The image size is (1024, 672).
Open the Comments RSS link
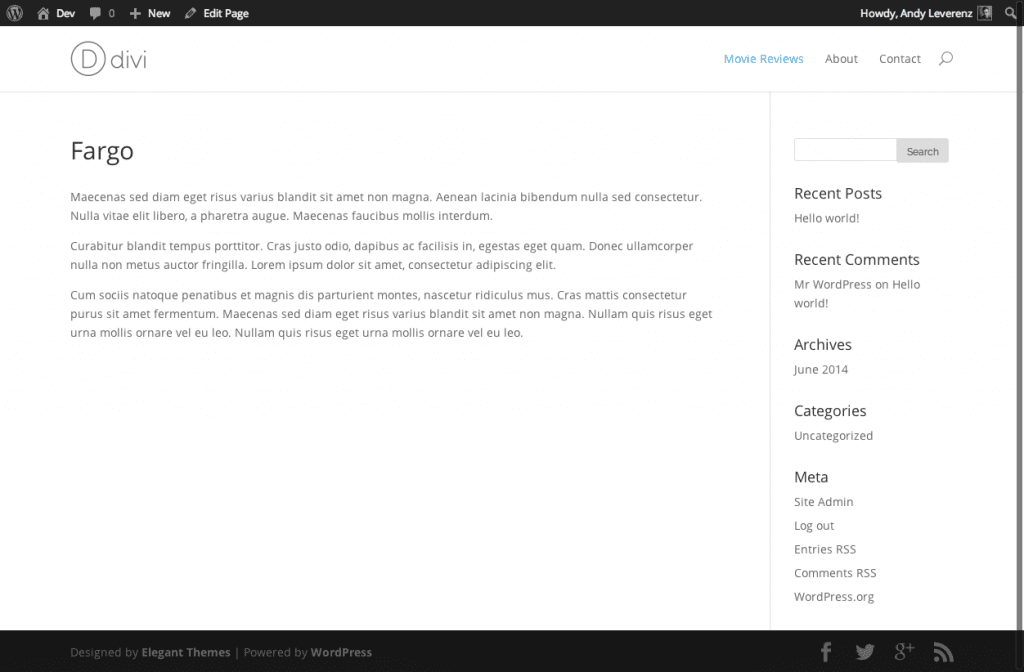click(835, 573)
